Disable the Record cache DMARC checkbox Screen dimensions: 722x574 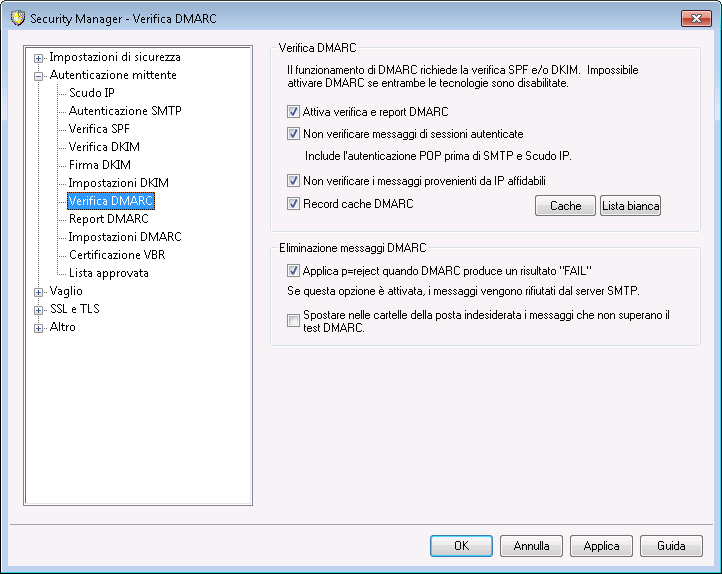(293, 203)
